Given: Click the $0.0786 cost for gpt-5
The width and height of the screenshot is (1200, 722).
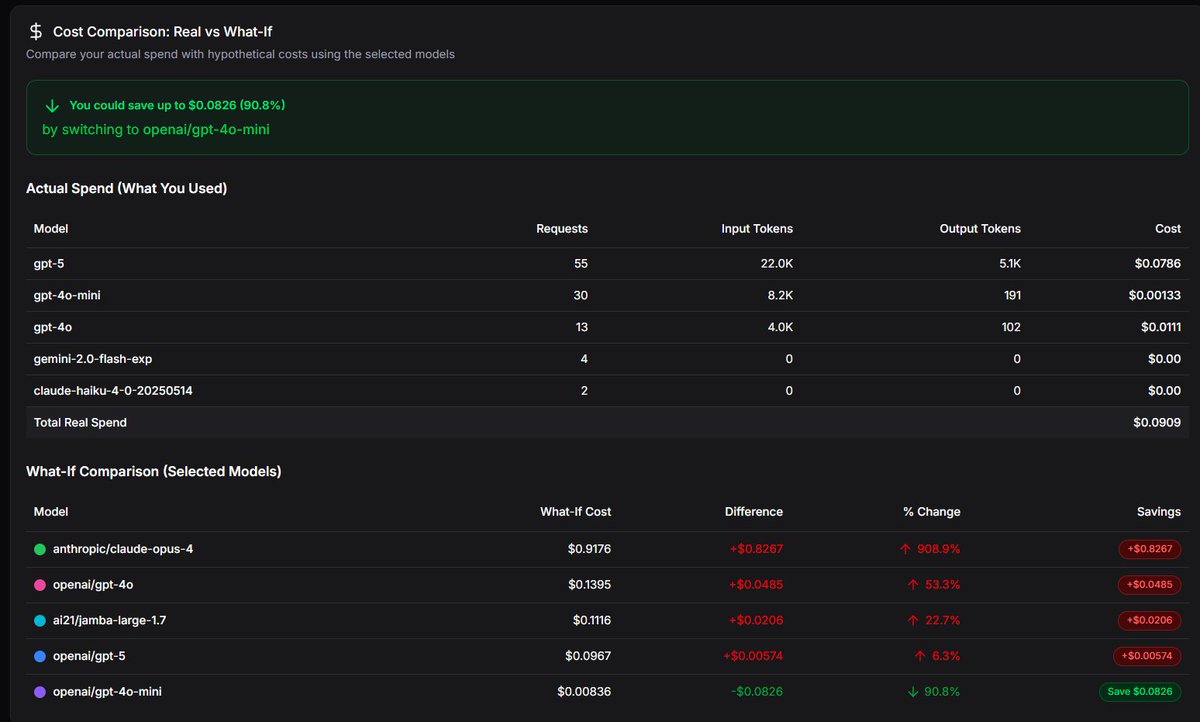Looking at the screenshot, I should 1157,264.
